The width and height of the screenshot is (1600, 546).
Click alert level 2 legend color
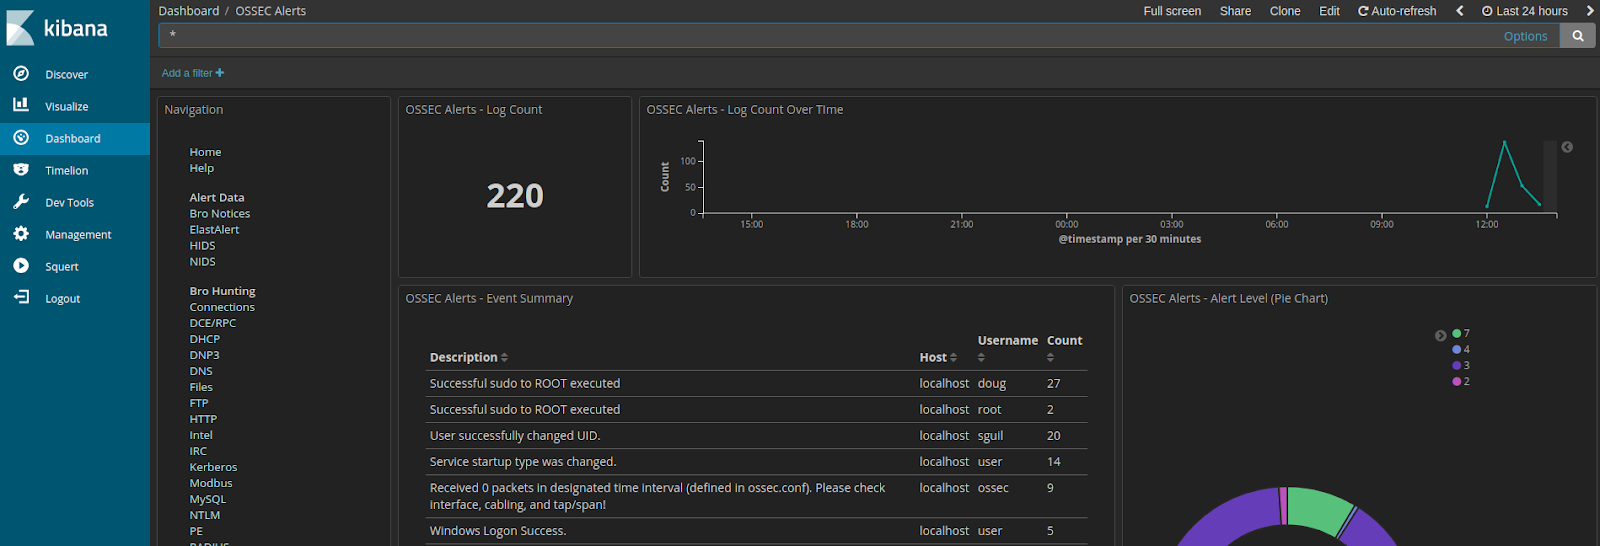click(x=1457, y=381)
